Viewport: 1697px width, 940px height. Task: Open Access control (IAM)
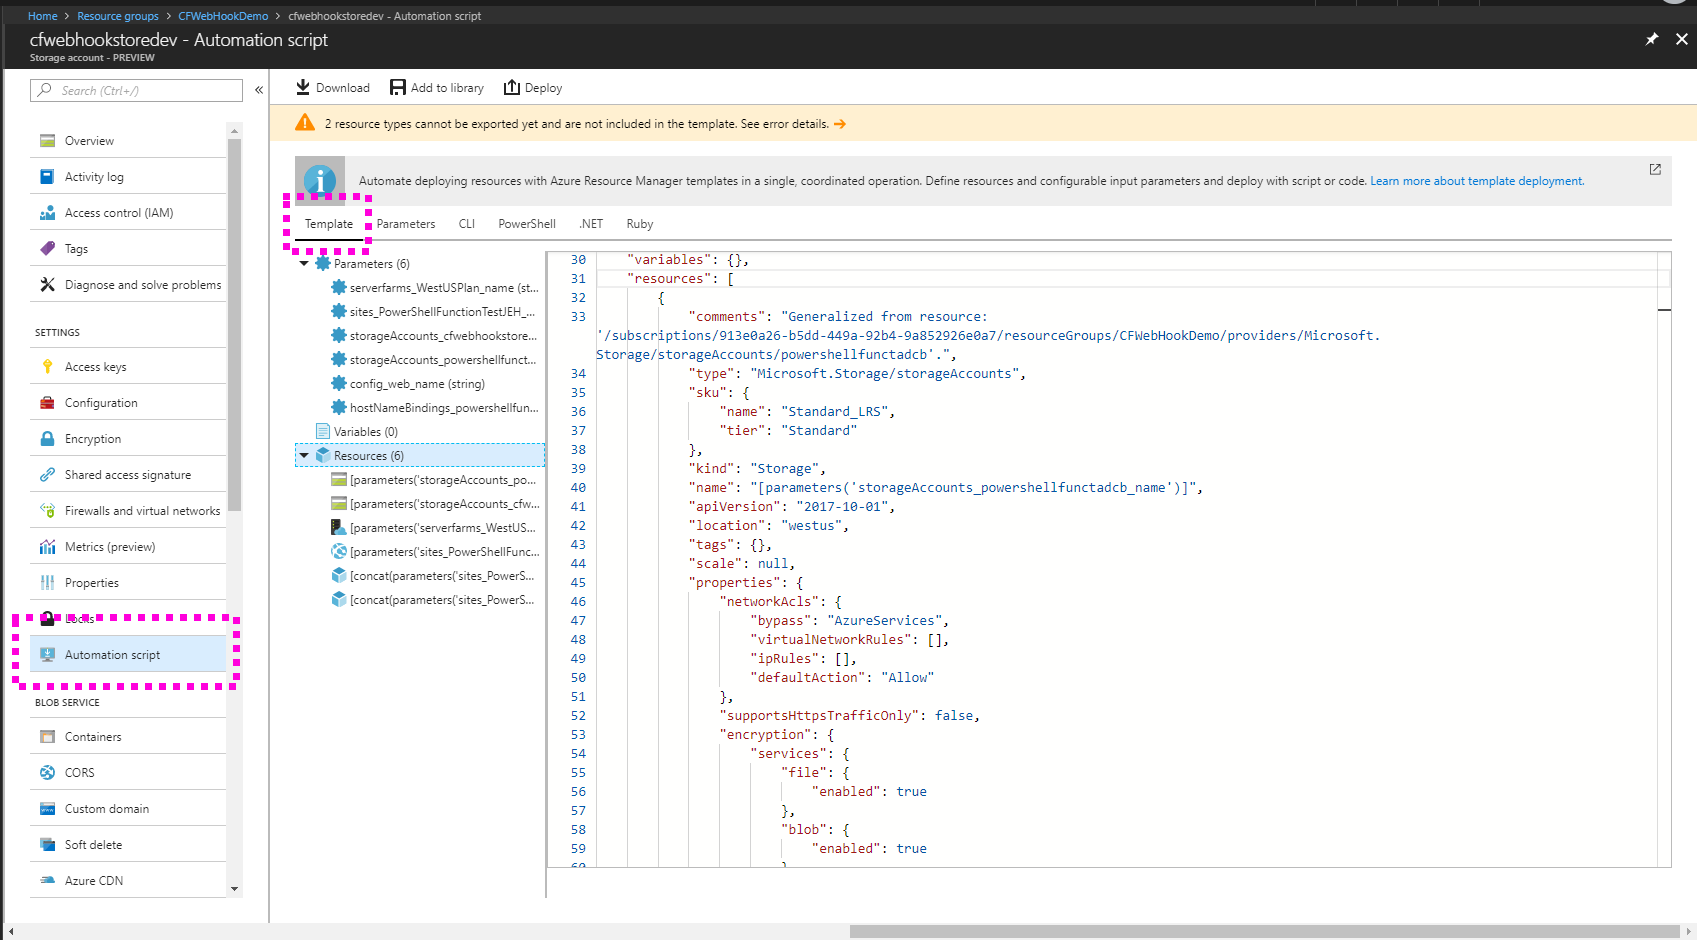[128, 213]
